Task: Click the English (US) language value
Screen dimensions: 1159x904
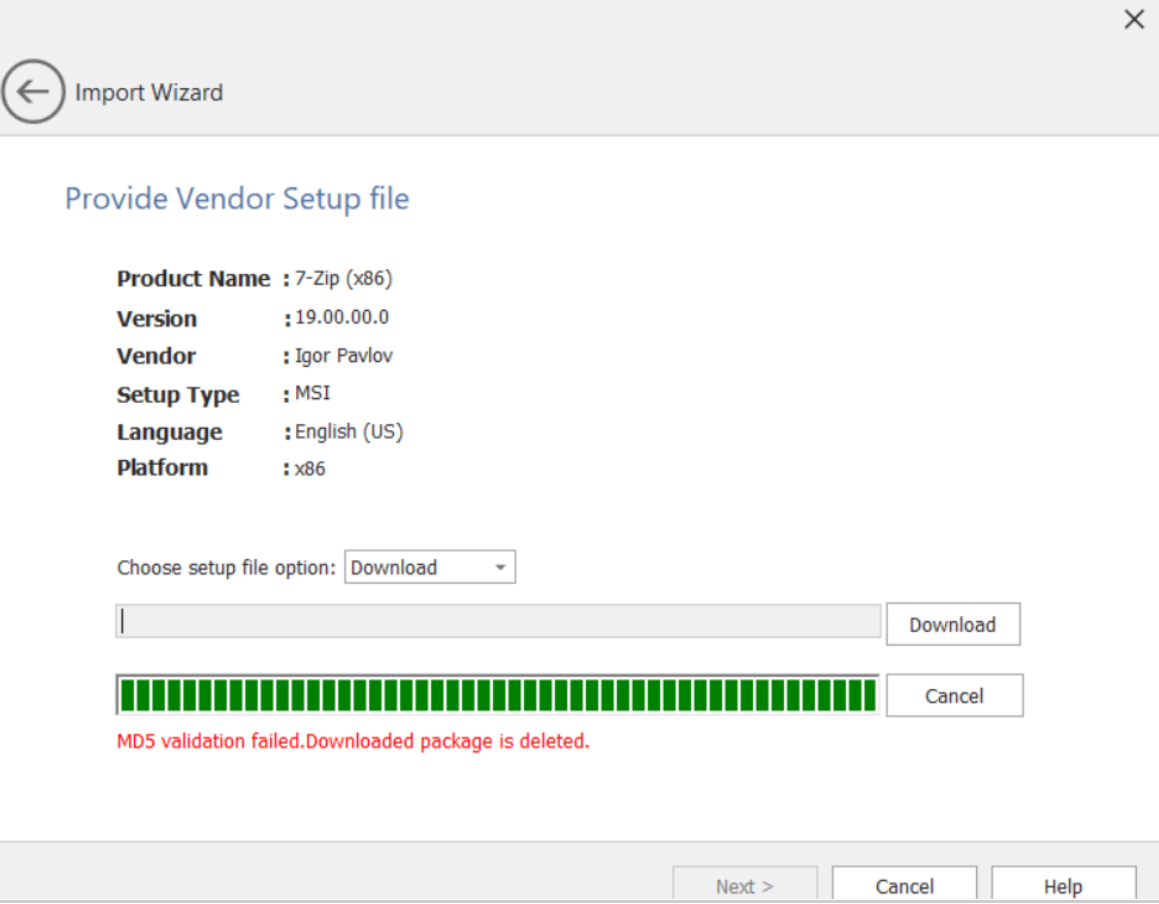Action: (x=349, y=432)
